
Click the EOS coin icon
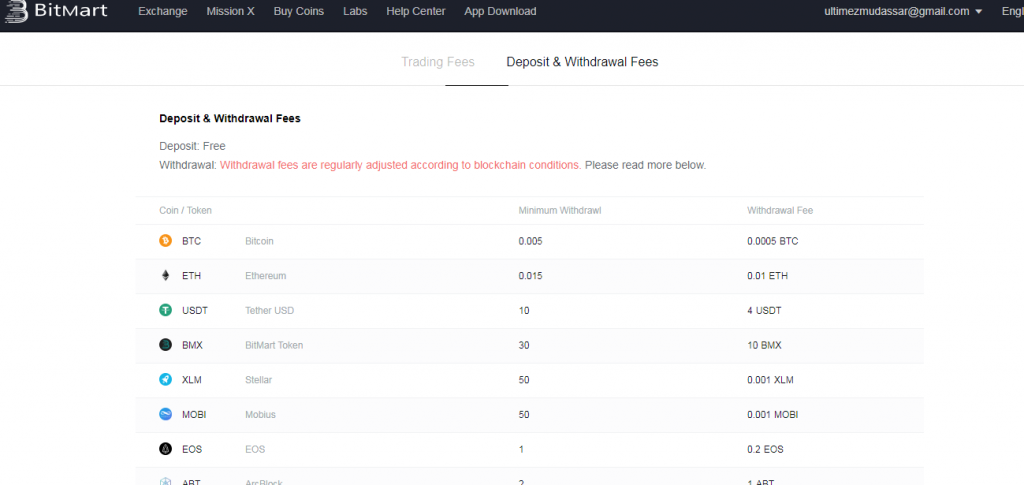(x=165, y=449)
